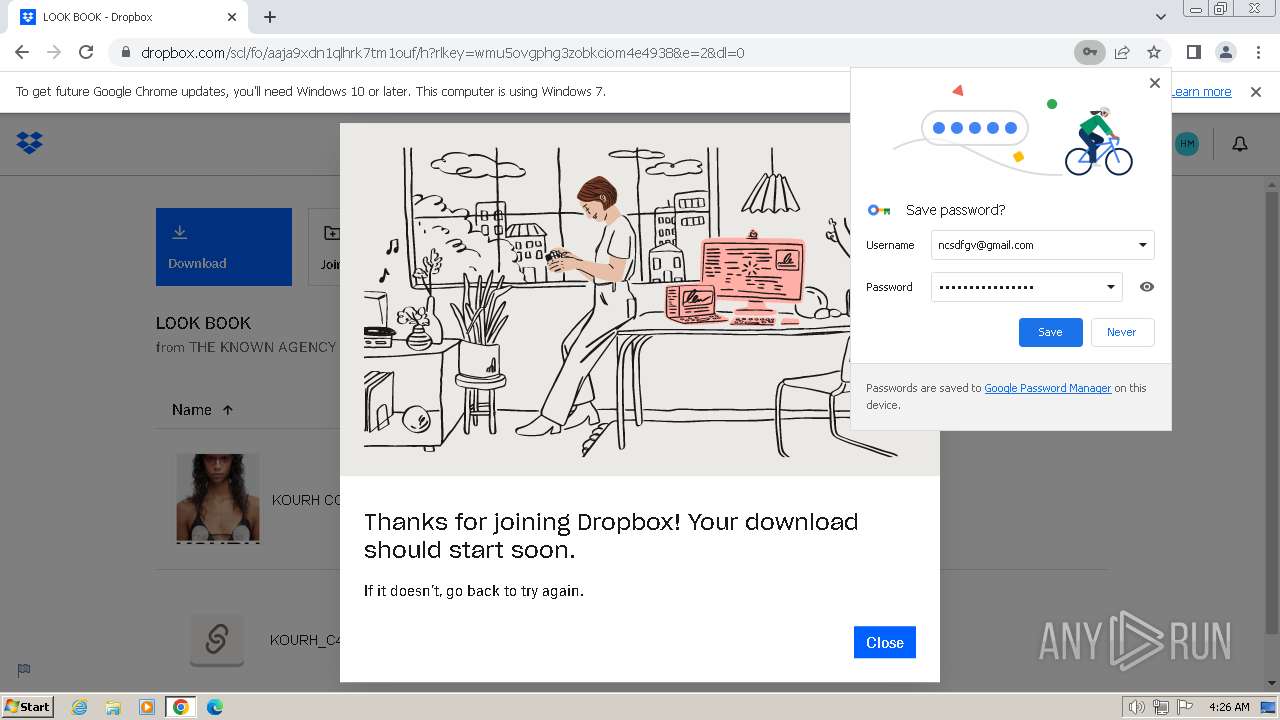Click the flag icon at page bottom-left
The width and height of the screenshot is (1280, 720).
click(24, 670)
